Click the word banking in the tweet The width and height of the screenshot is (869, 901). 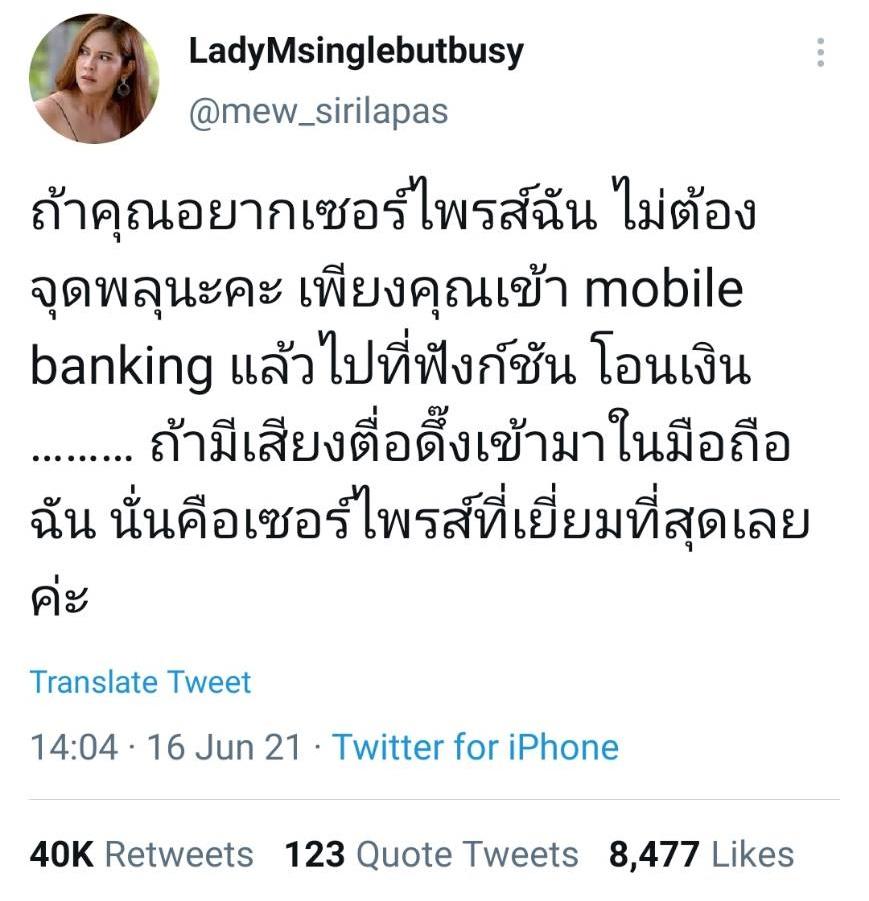click(121, 369)
